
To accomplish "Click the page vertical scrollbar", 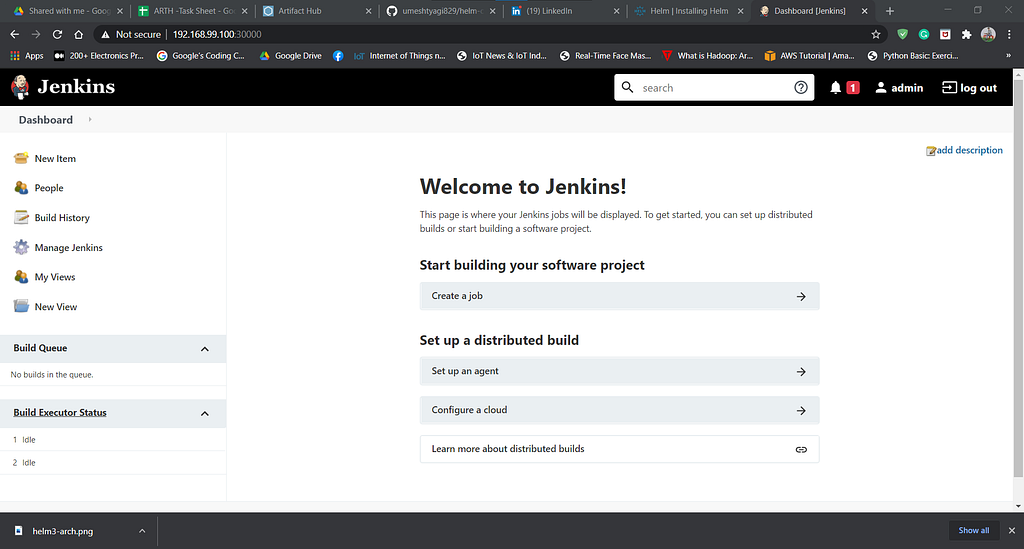I will (1018, 277).
